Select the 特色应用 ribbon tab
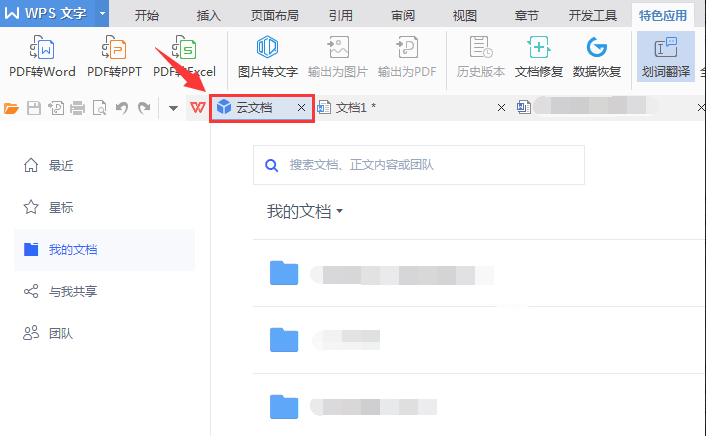 point(663,15)
